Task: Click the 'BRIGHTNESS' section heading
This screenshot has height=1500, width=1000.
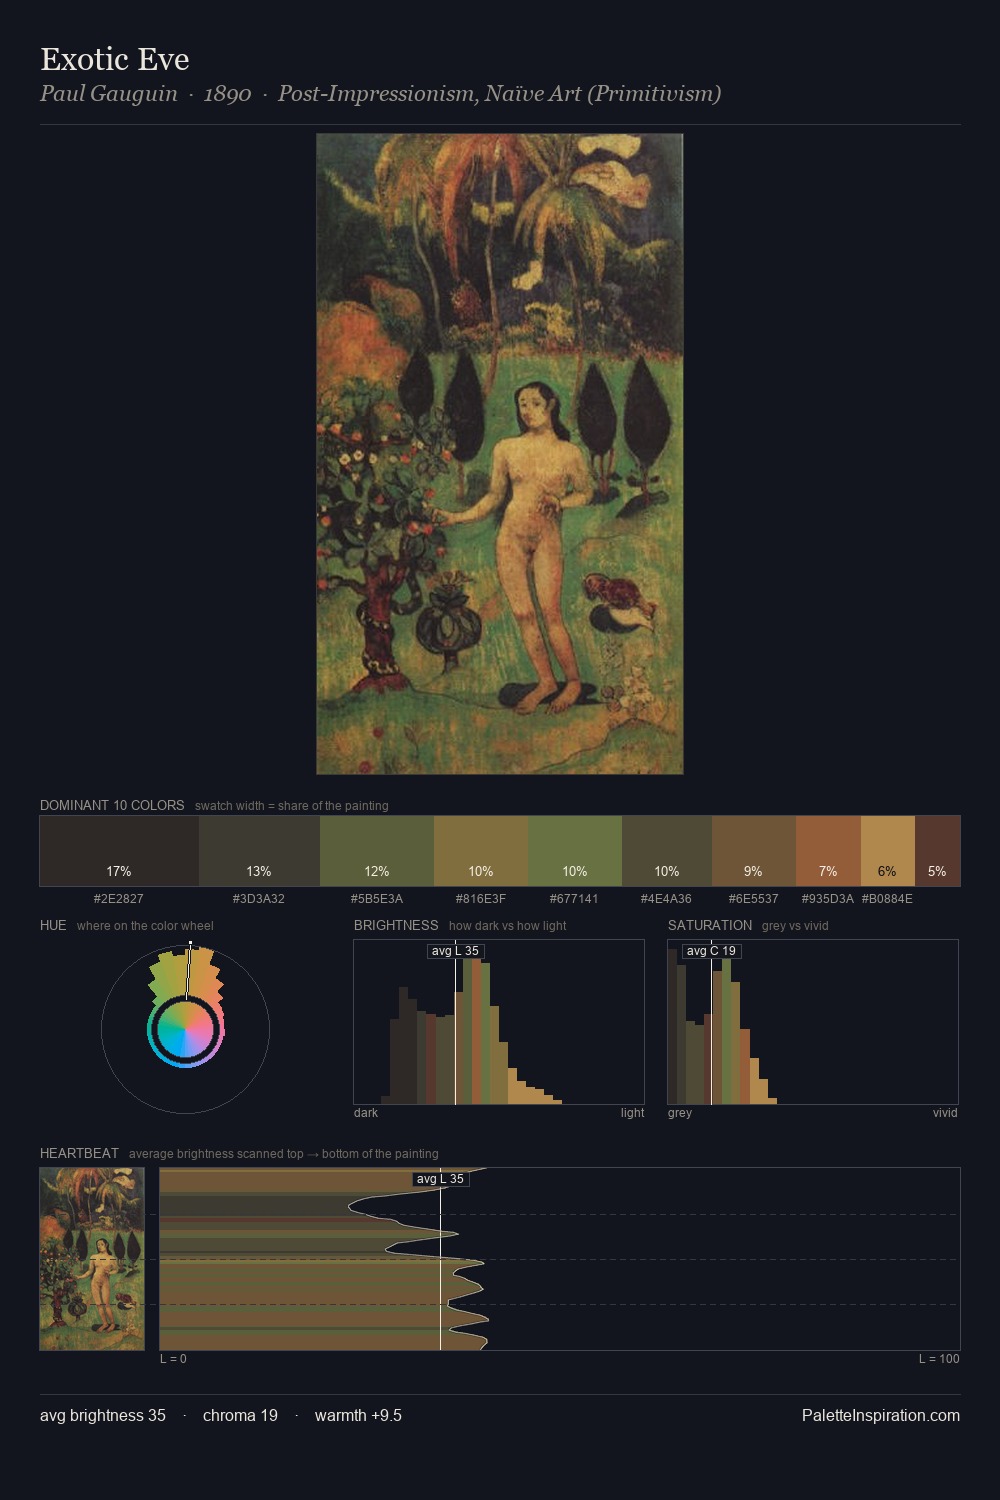Action: [x=396, y=925]
